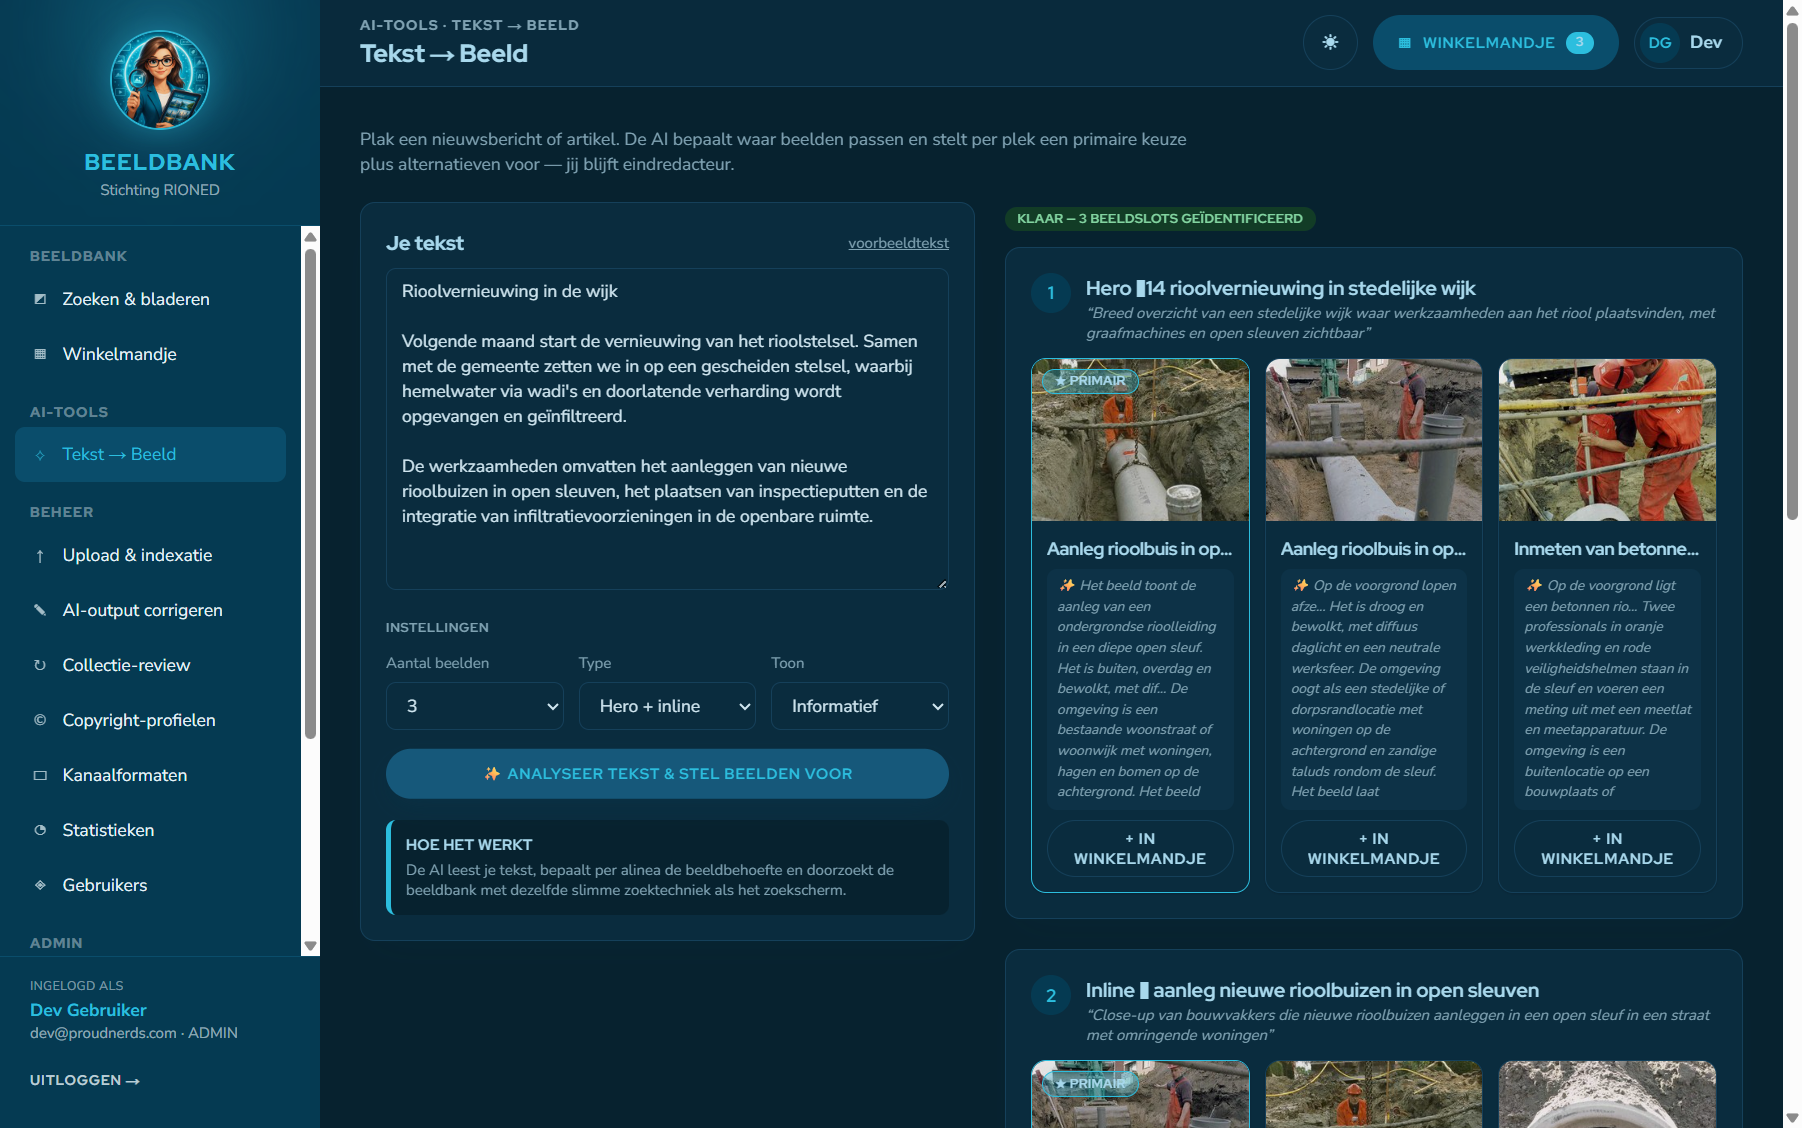Open Statistieken page
The width and height of the screenshot is (1802, 1128).
[x=151, y=830]
